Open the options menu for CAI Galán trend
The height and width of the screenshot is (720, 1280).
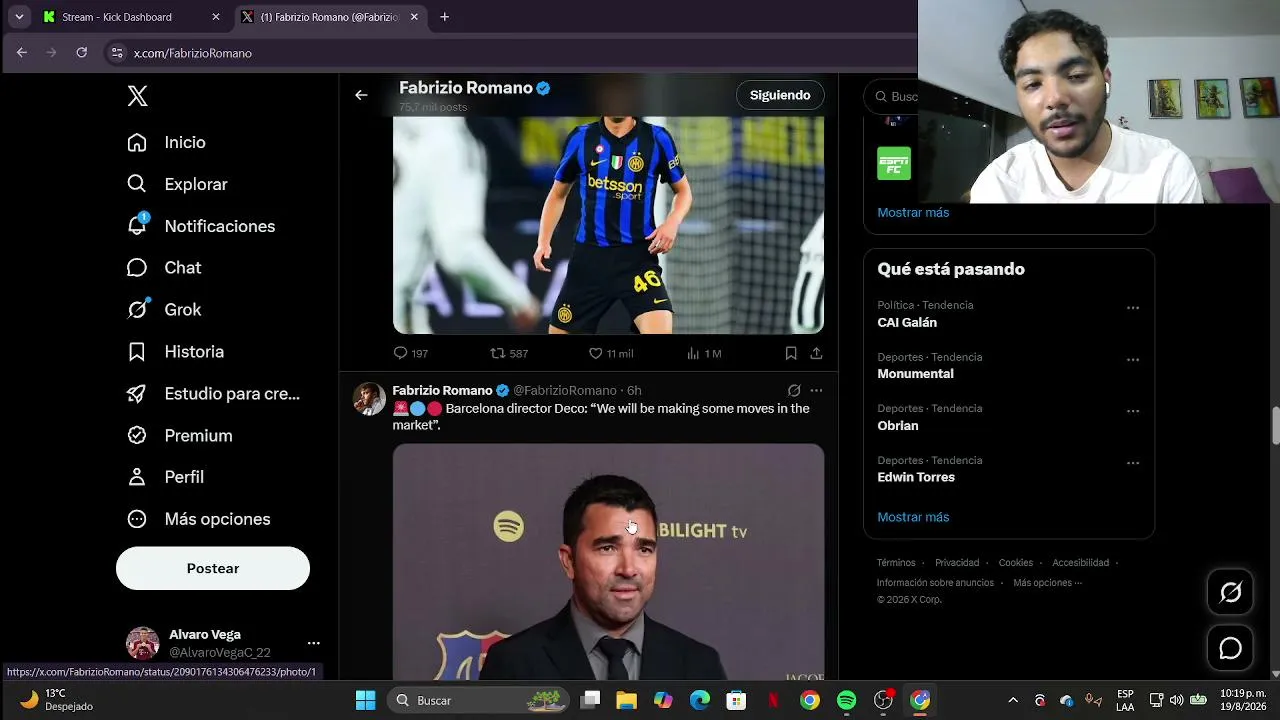[1133, 308]
